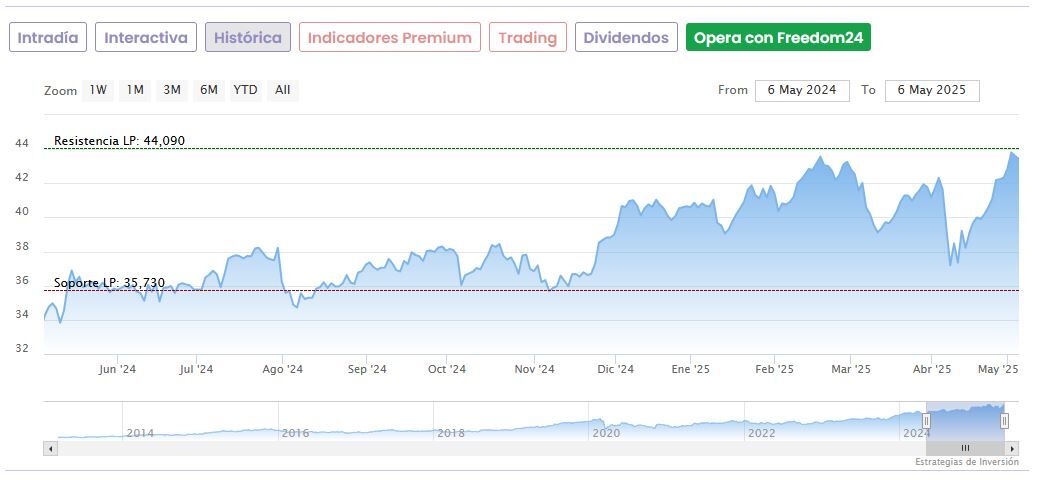Viewport: 1038px width, 480px height.
Task: Click the navigator scrollbar left arrow
Action: click(49, 449)
